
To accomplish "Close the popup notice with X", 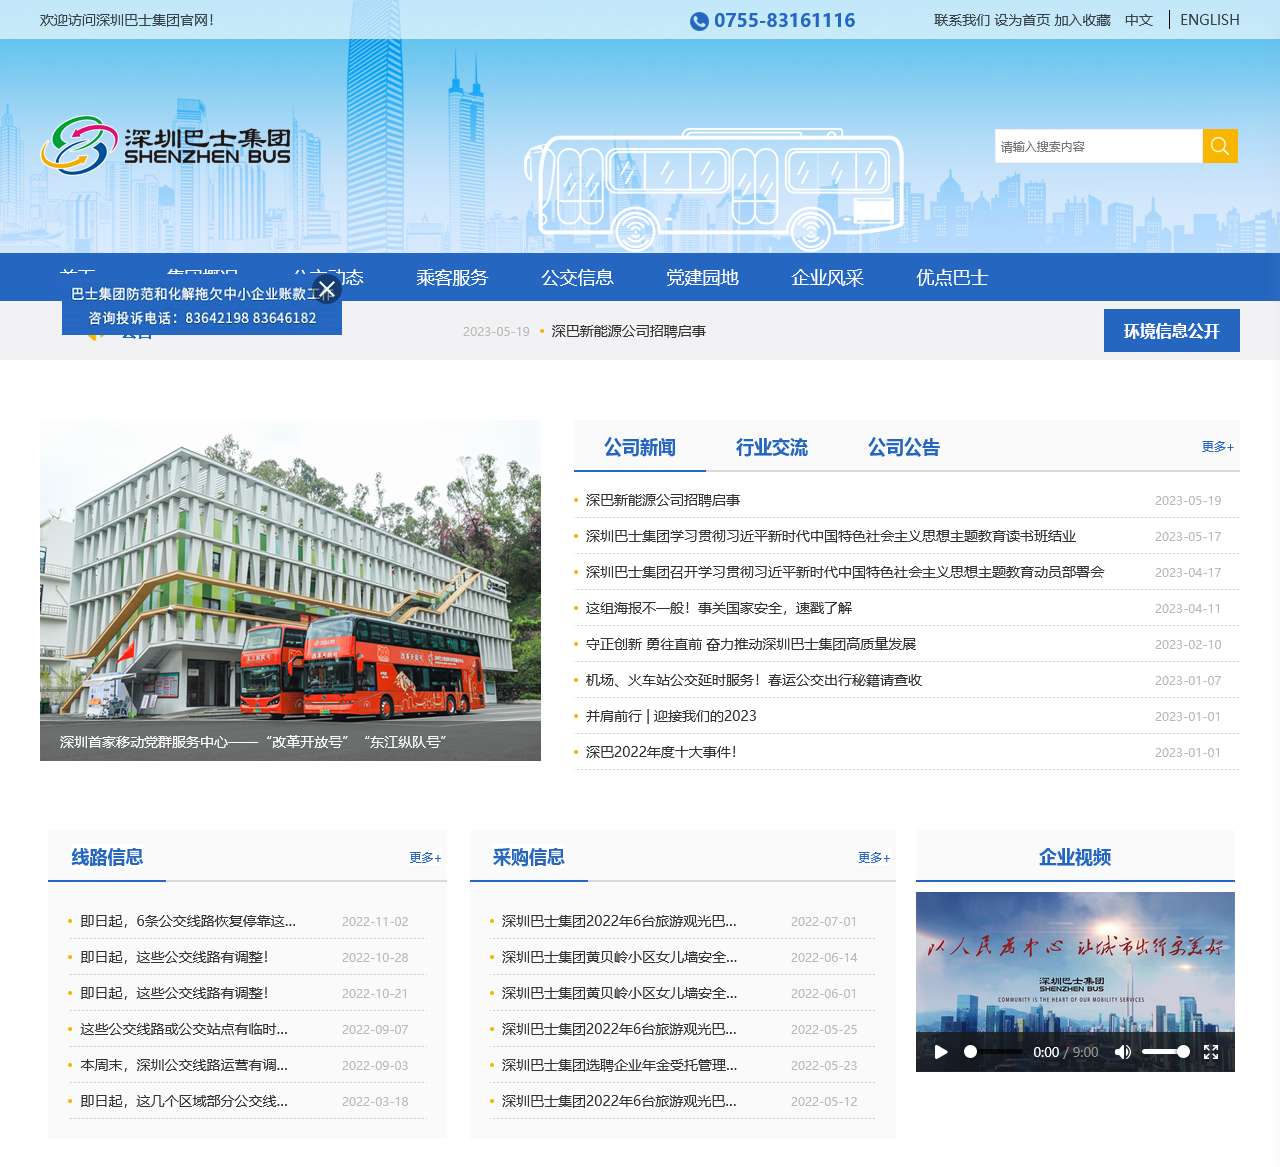I will pyautogui.click(x=326, y=290).
